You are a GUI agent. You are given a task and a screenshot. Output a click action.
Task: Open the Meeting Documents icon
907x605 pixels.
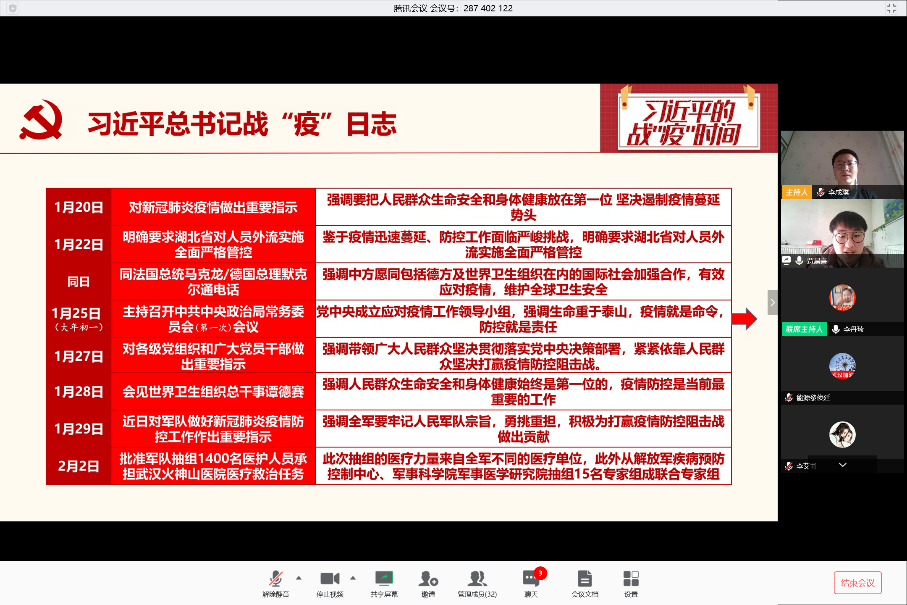tap(585, 579)
